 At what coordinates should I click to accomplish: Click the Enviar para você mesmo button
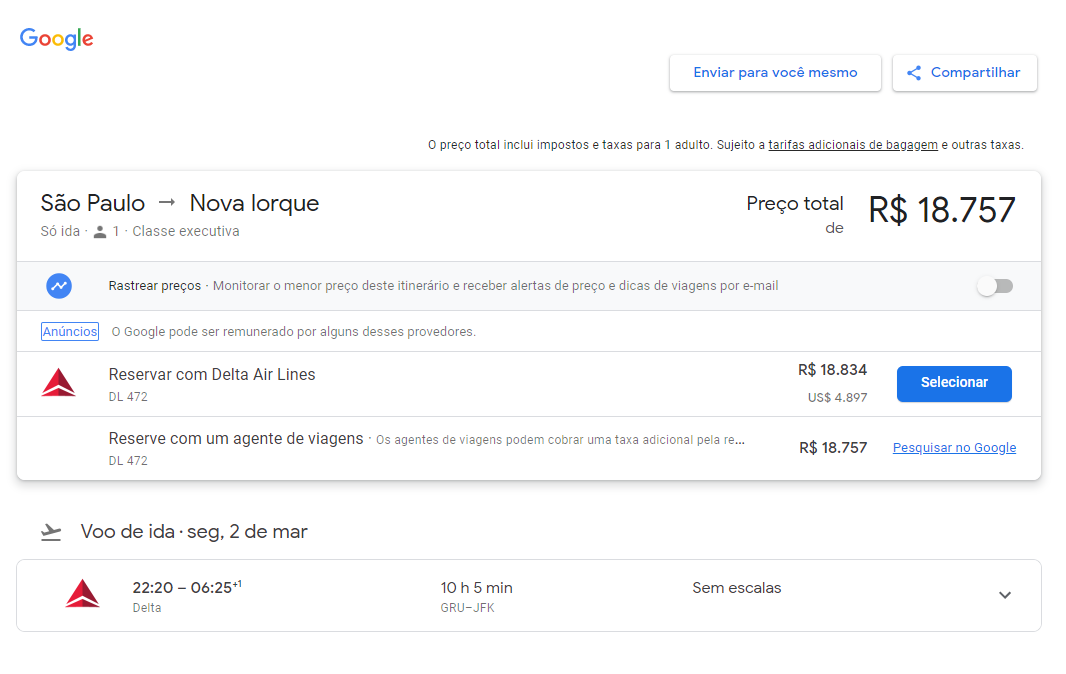click(x=775, y=72)
